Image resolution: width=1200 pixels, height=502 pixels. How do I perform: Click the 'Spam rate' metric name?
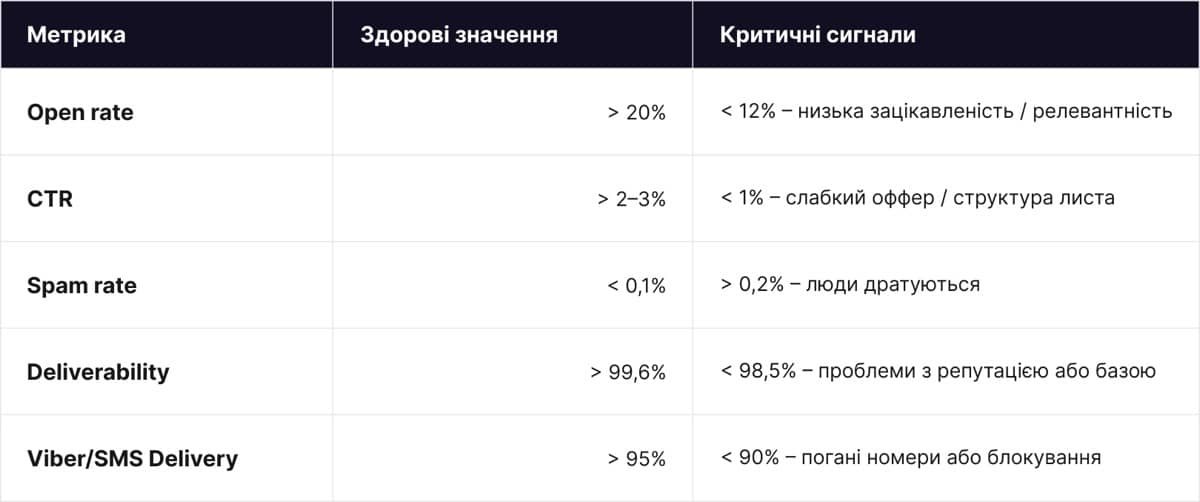(x=82, y=286)
